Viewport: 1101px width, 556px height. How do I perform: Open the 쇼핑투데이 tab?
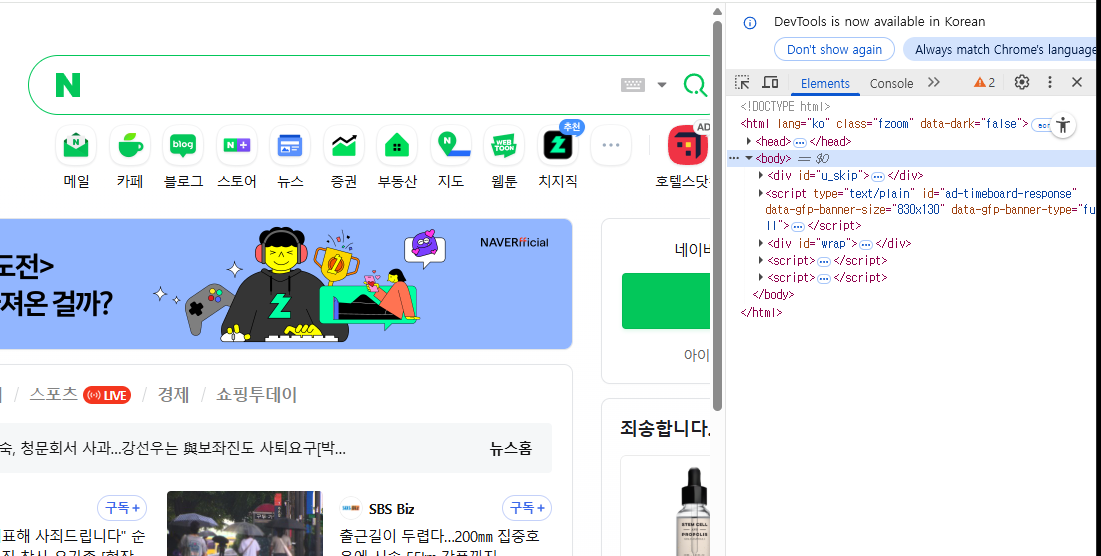point(256,395)
